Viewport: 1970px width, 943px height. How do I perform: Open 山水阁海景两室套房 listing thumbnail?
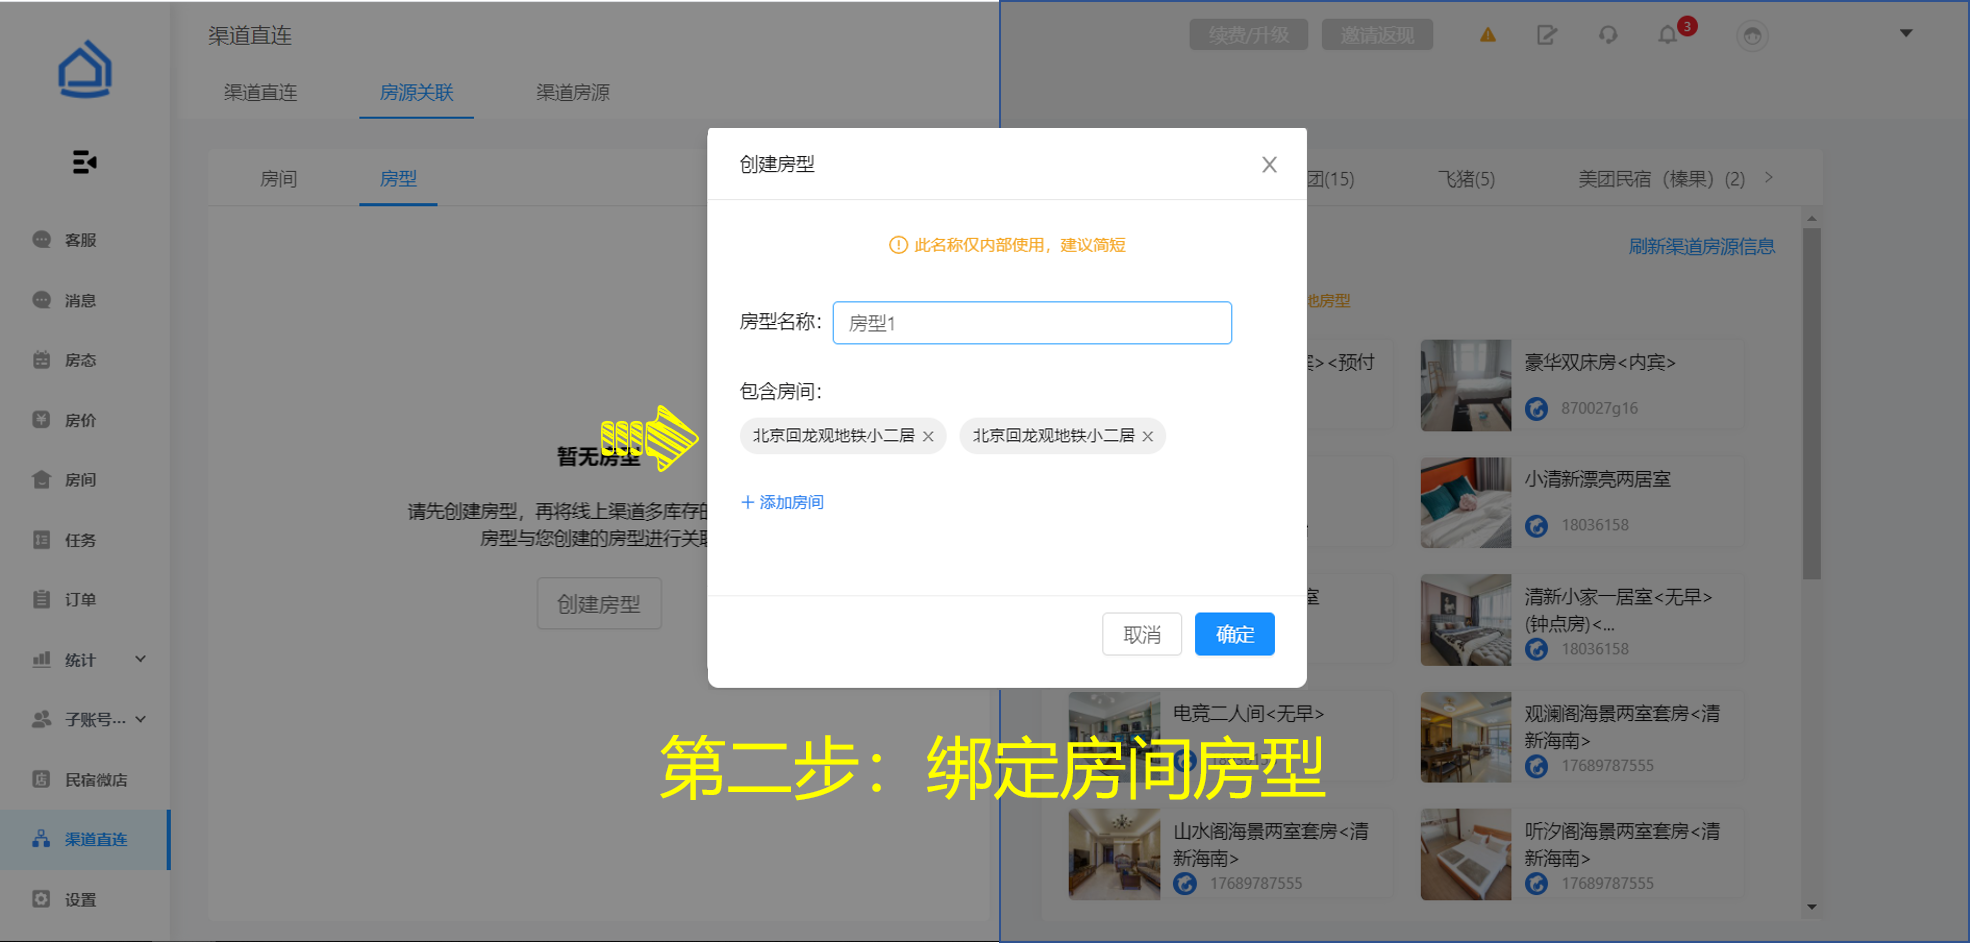coord(1114,855)
